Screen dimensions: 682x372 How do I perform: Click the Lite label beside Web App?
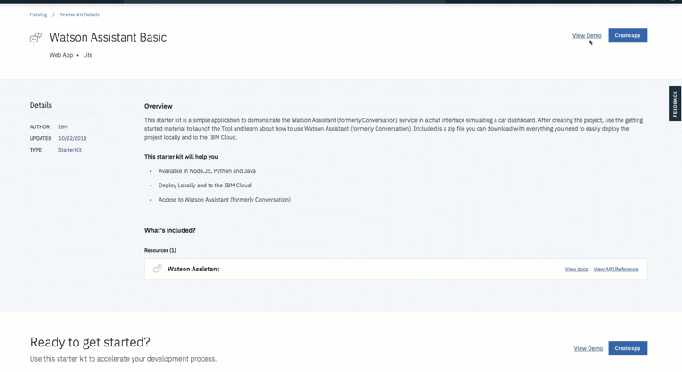pos(87,55)
